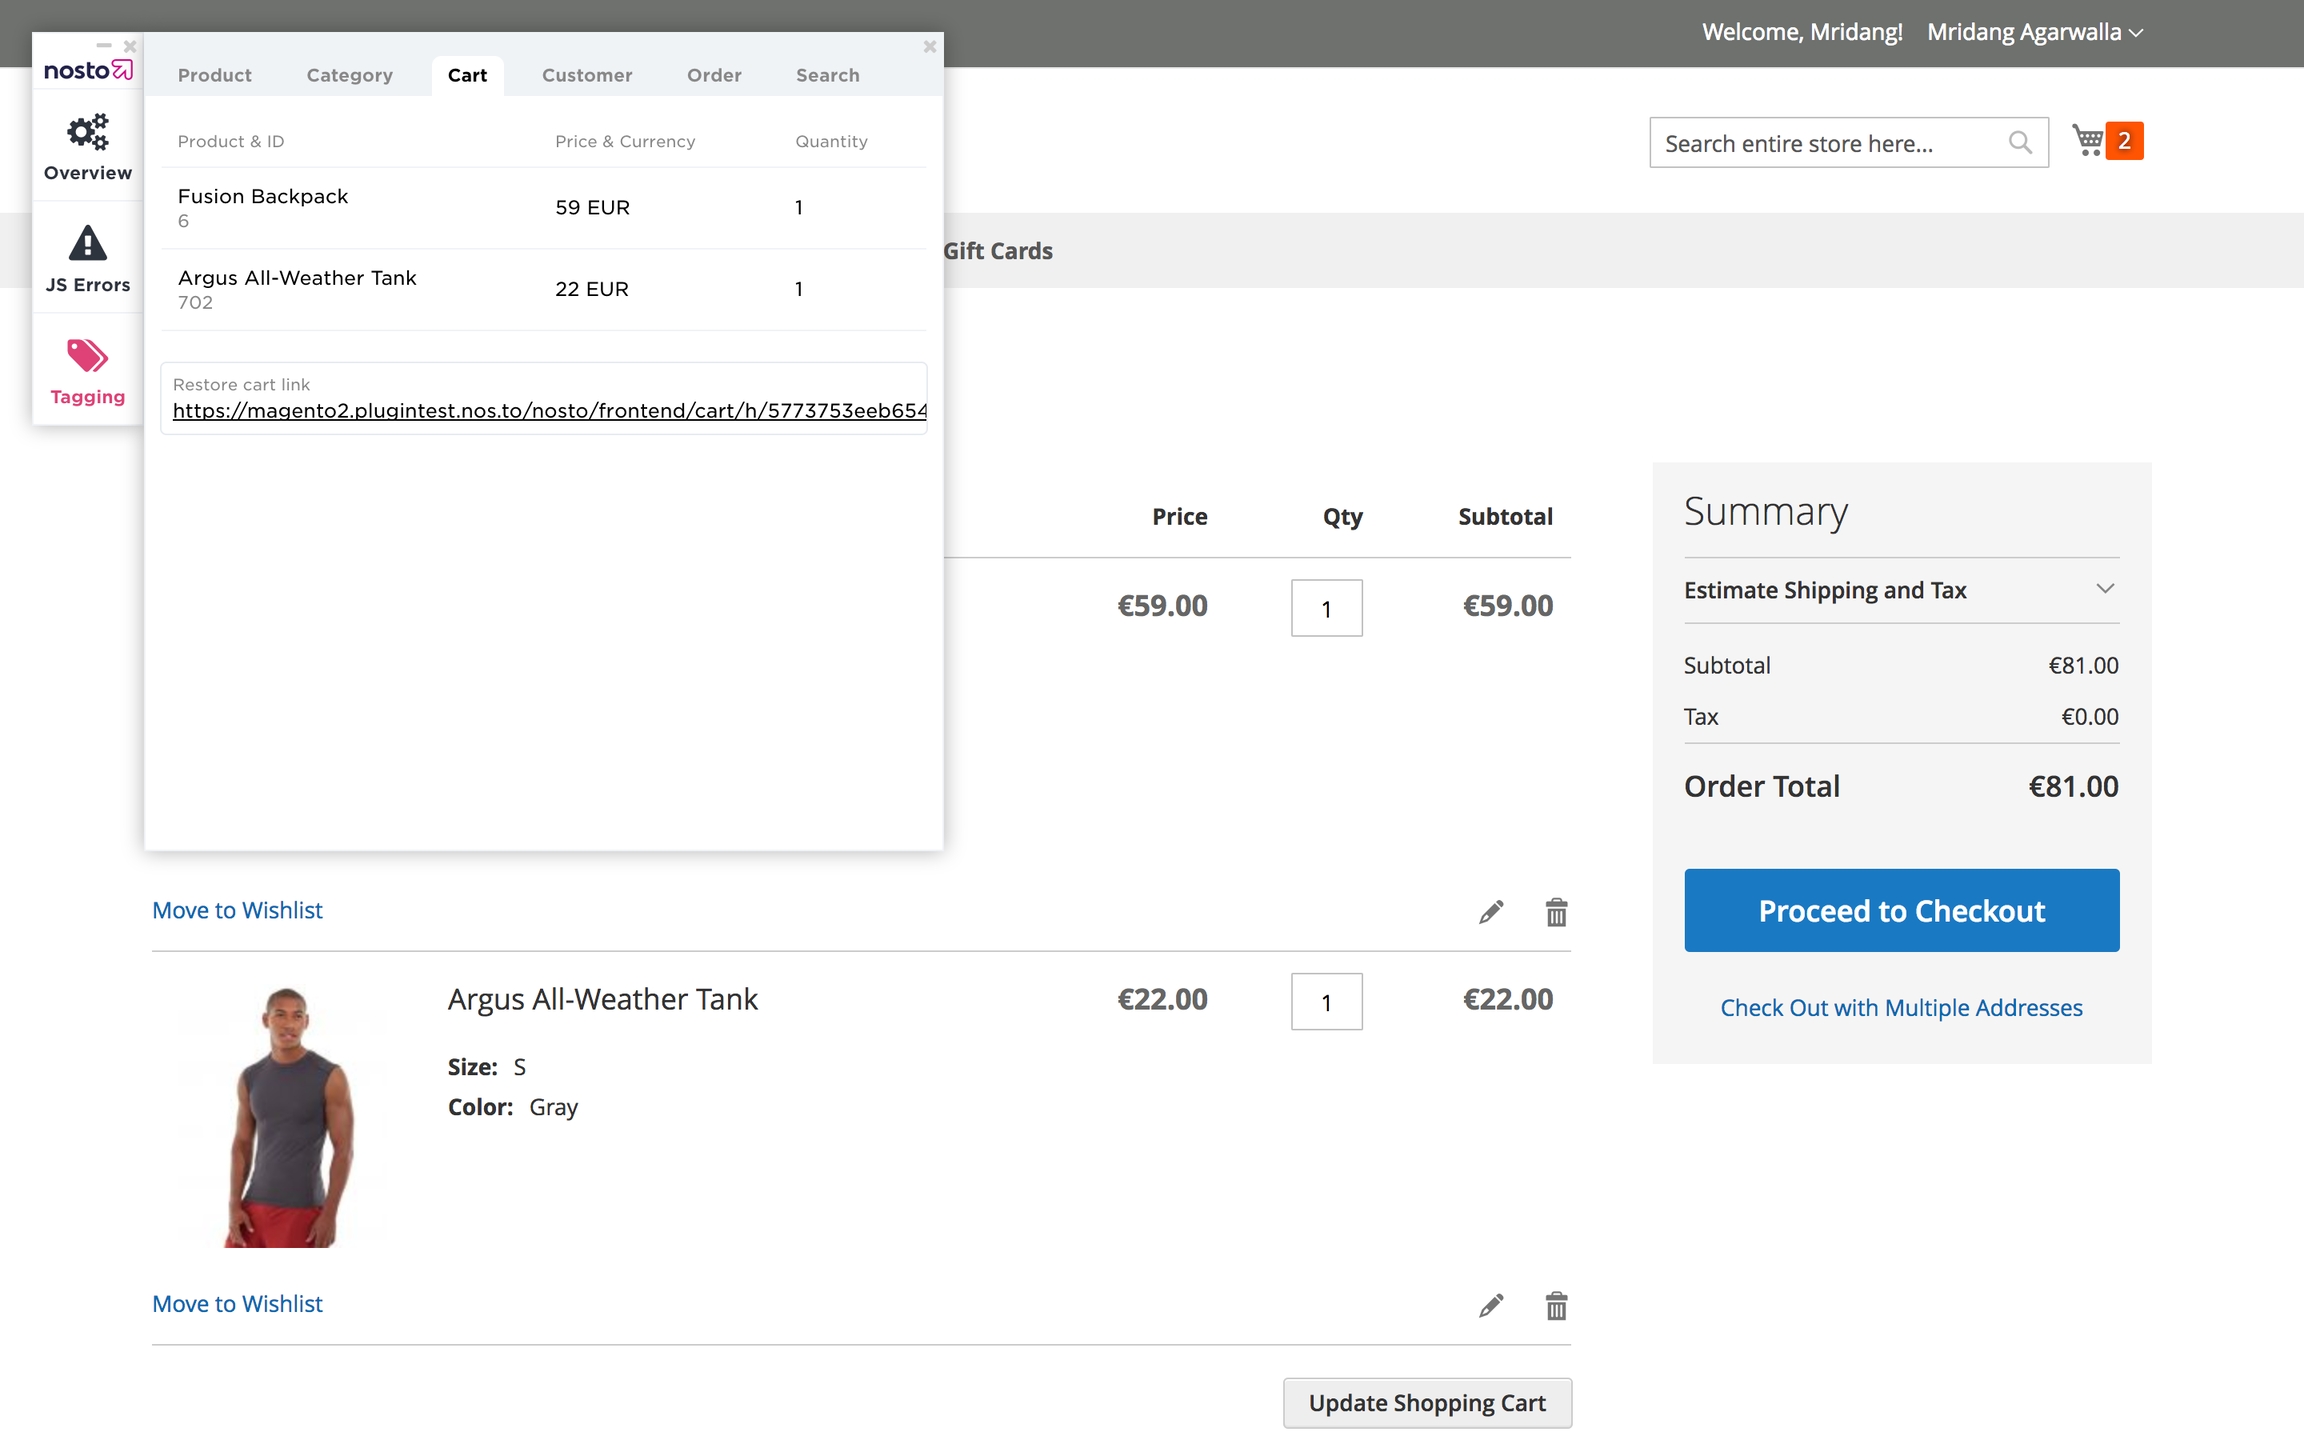Click Proceed to Checkout button
Image resolution: width=2304 pixels, height=1440 pixels.
1901,910
